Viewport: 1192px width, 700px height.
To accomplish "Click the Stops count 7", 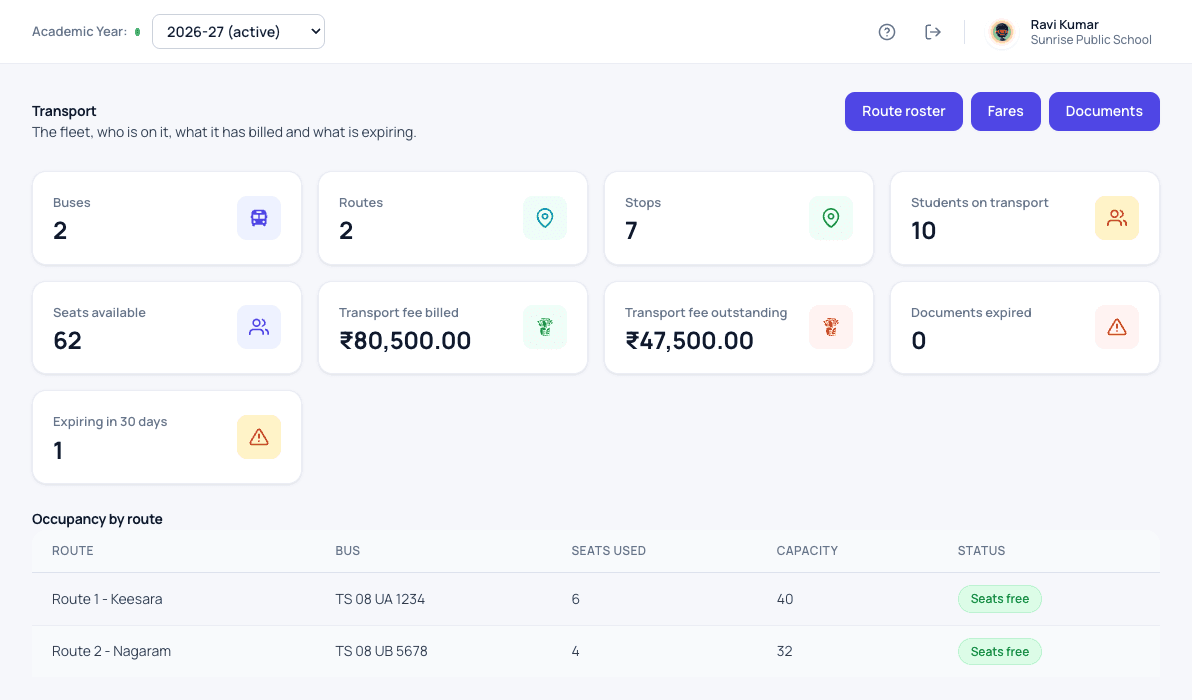I will 632,231.
